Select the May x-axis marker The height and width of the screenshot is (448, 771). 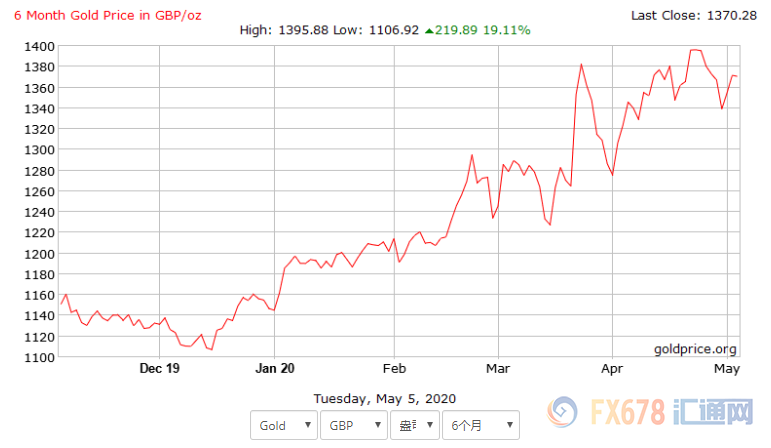coord(727,368)
